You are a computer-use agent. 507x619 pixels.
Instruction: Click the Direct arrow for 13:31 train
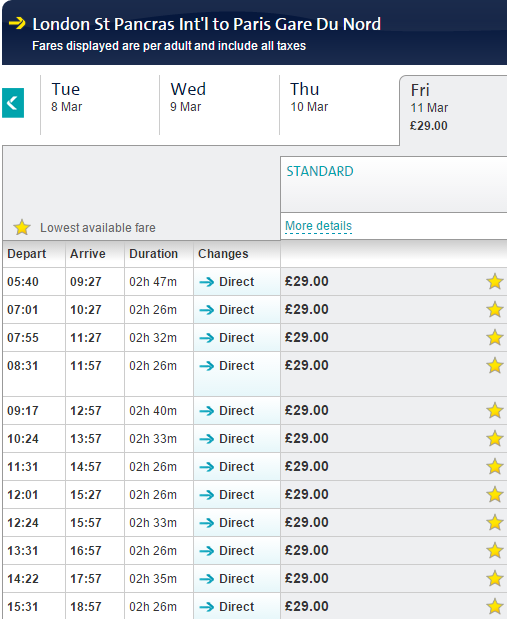tap(207, 551)
